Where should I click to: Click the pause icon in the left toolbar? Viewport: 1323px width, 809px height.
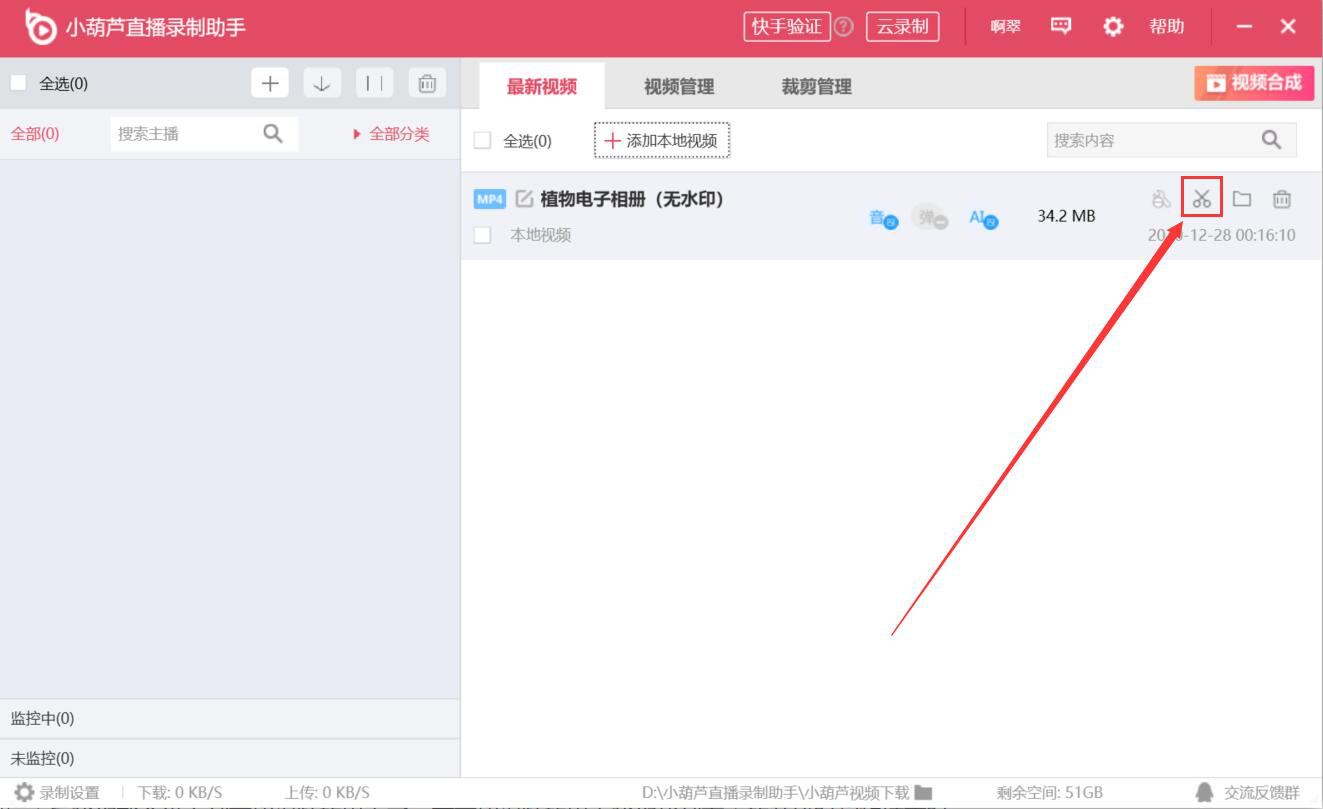click(x=374, y=84)
